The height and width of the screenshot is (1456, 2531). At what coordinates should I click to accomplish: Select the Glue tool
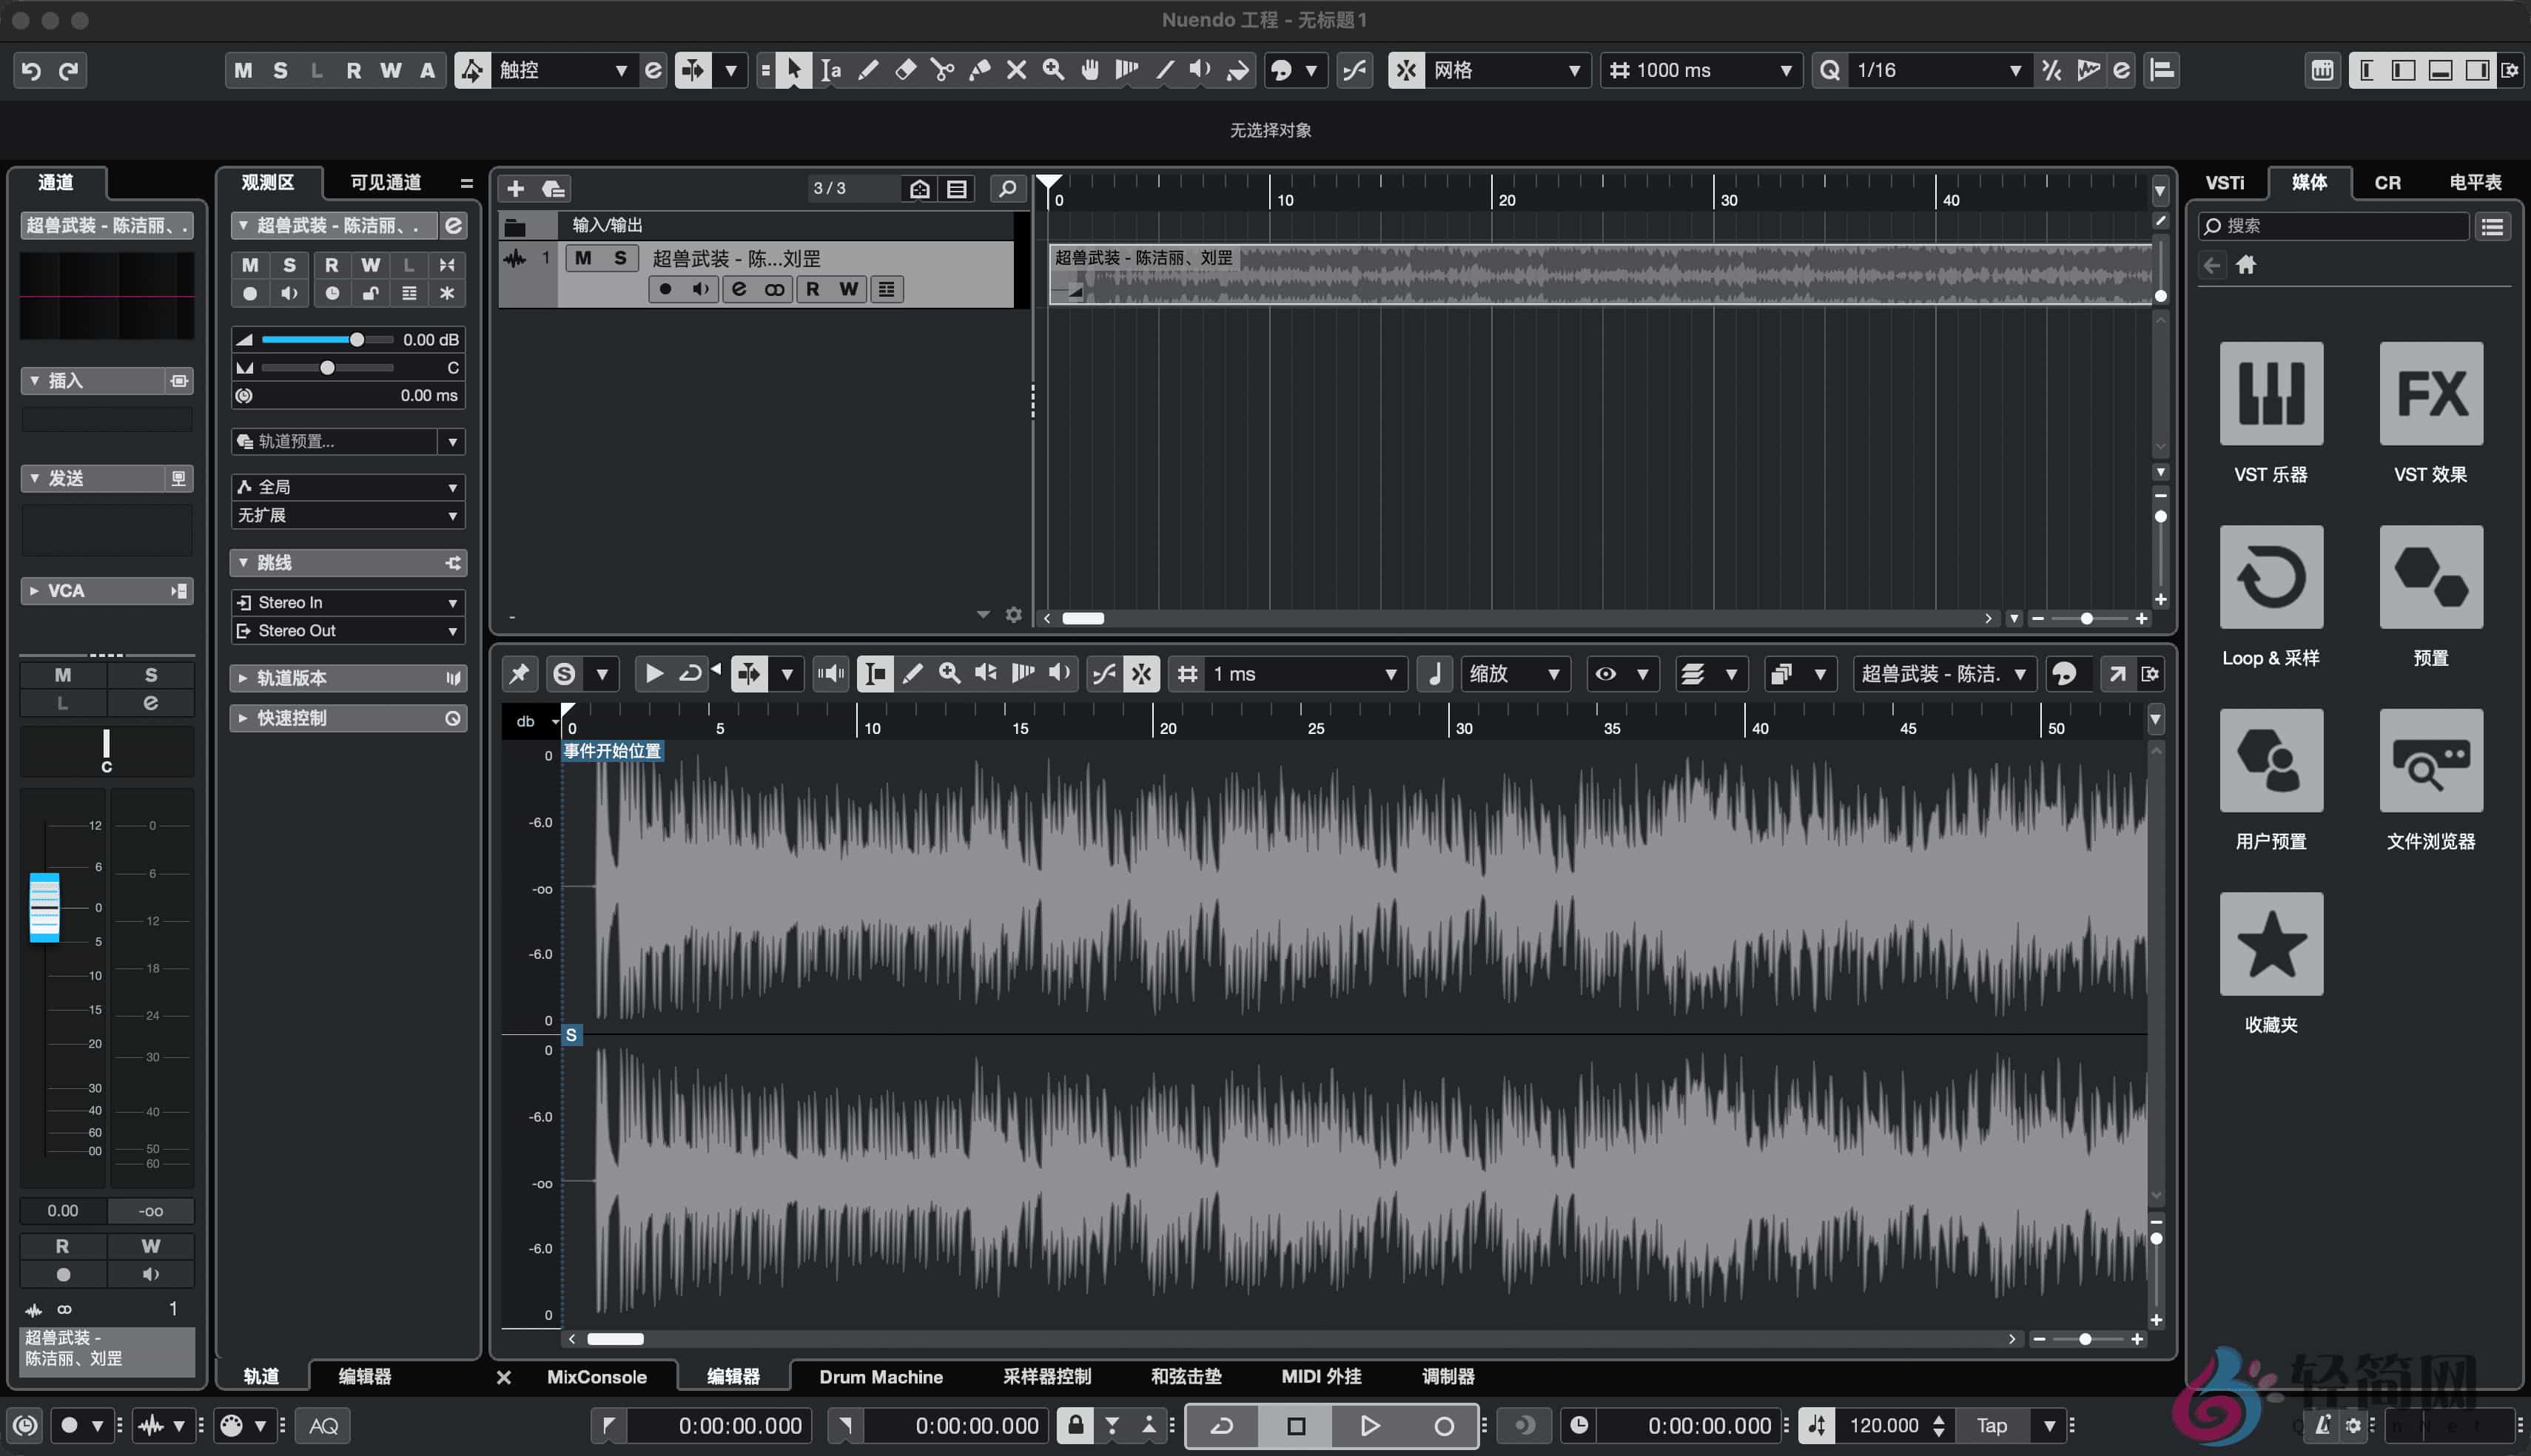[979, 70]
